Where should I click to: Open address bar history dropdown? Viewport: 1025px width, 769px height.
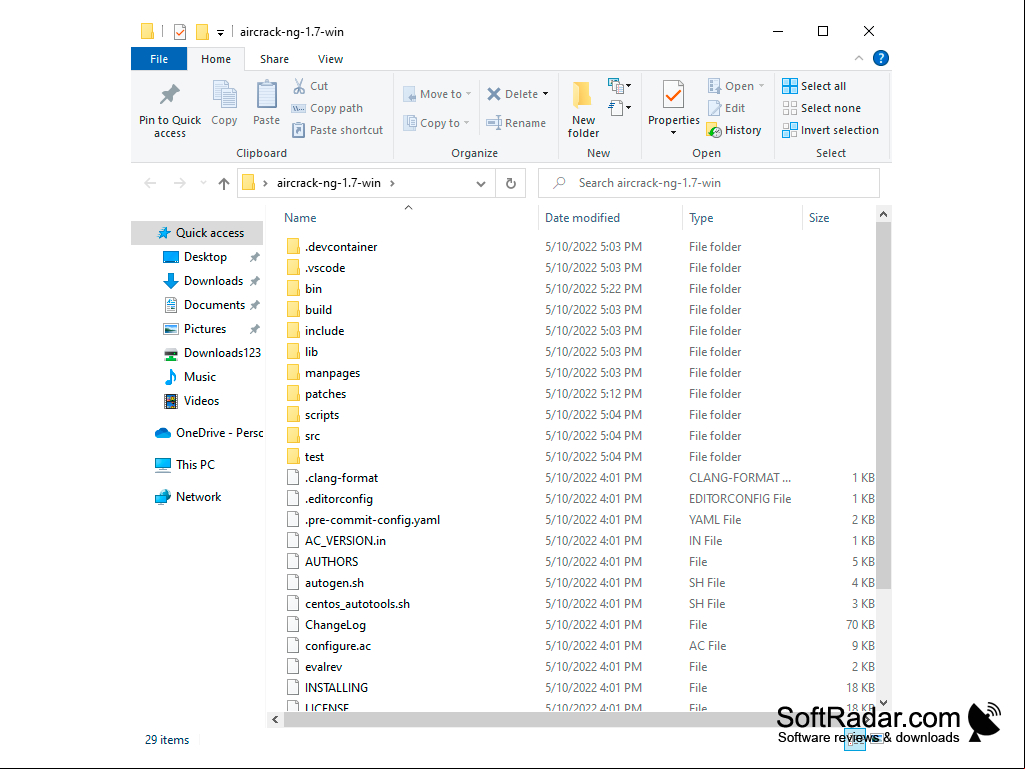(481, 184)
